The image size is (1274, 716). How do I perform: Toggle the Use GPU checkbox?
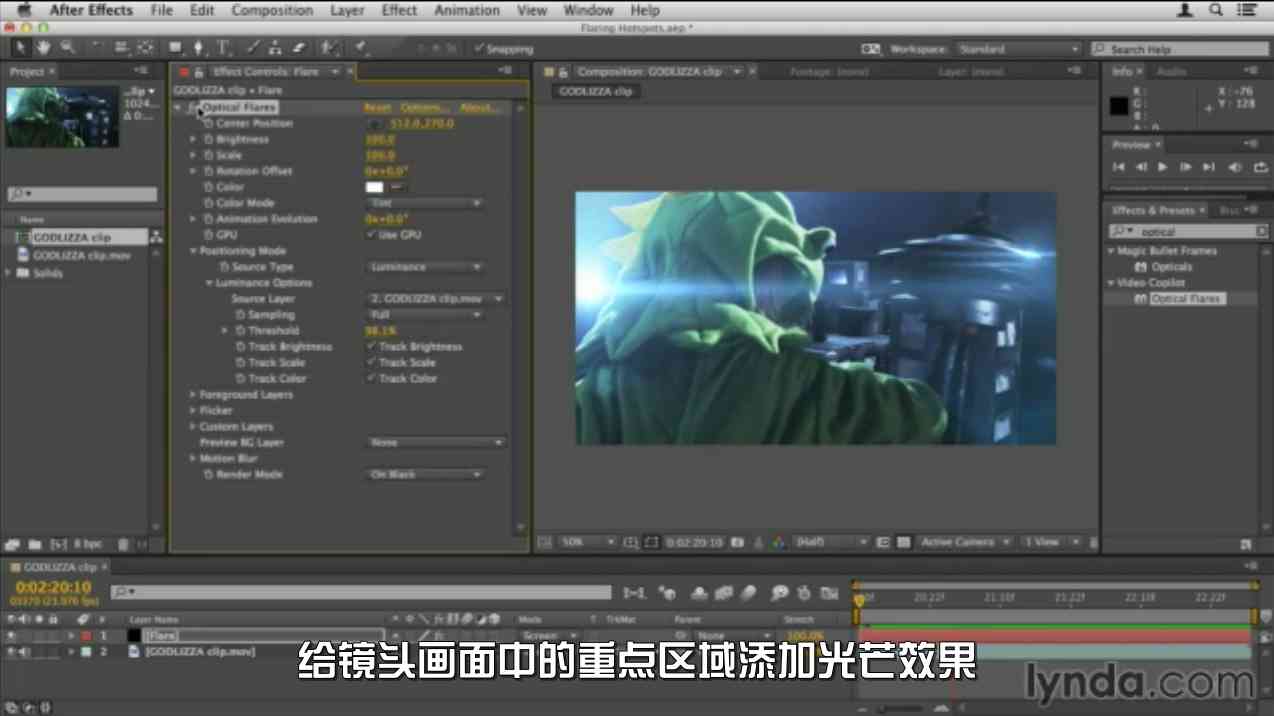[371, 235]
